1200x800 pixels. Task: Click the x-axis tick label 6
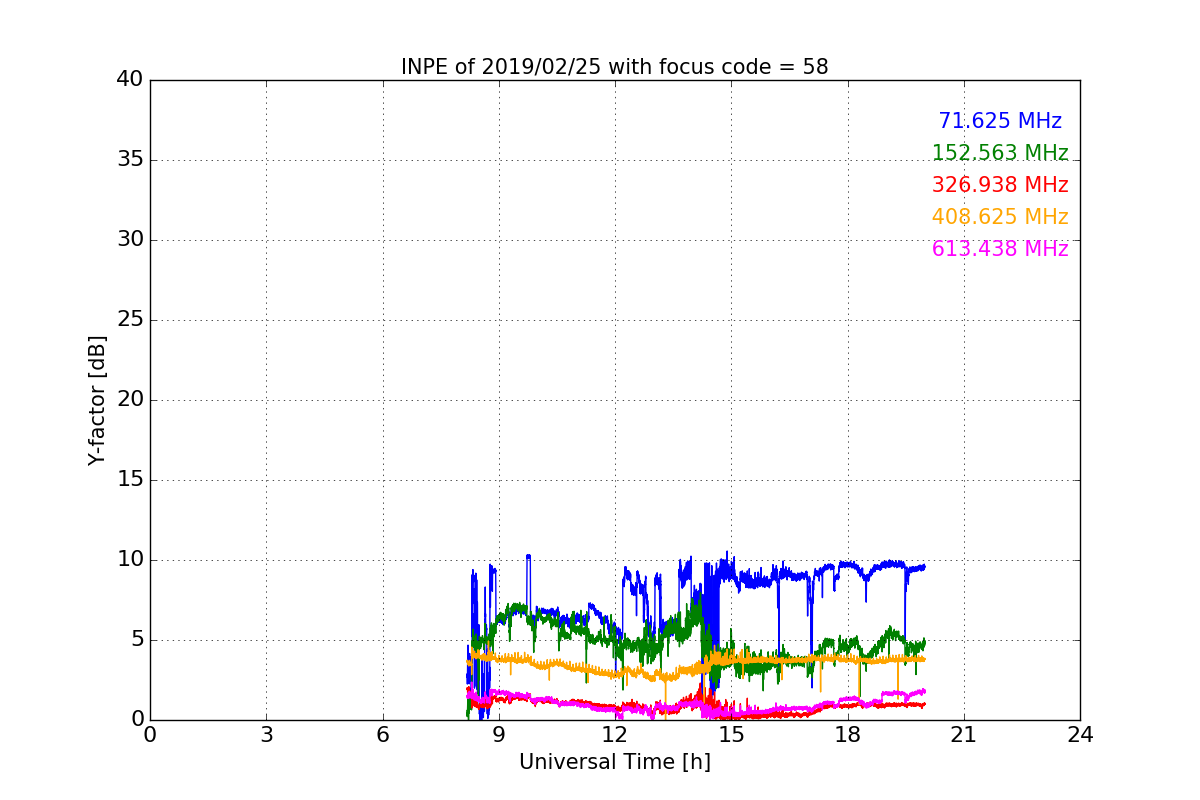pyautogui.click(x=382, y=734)
